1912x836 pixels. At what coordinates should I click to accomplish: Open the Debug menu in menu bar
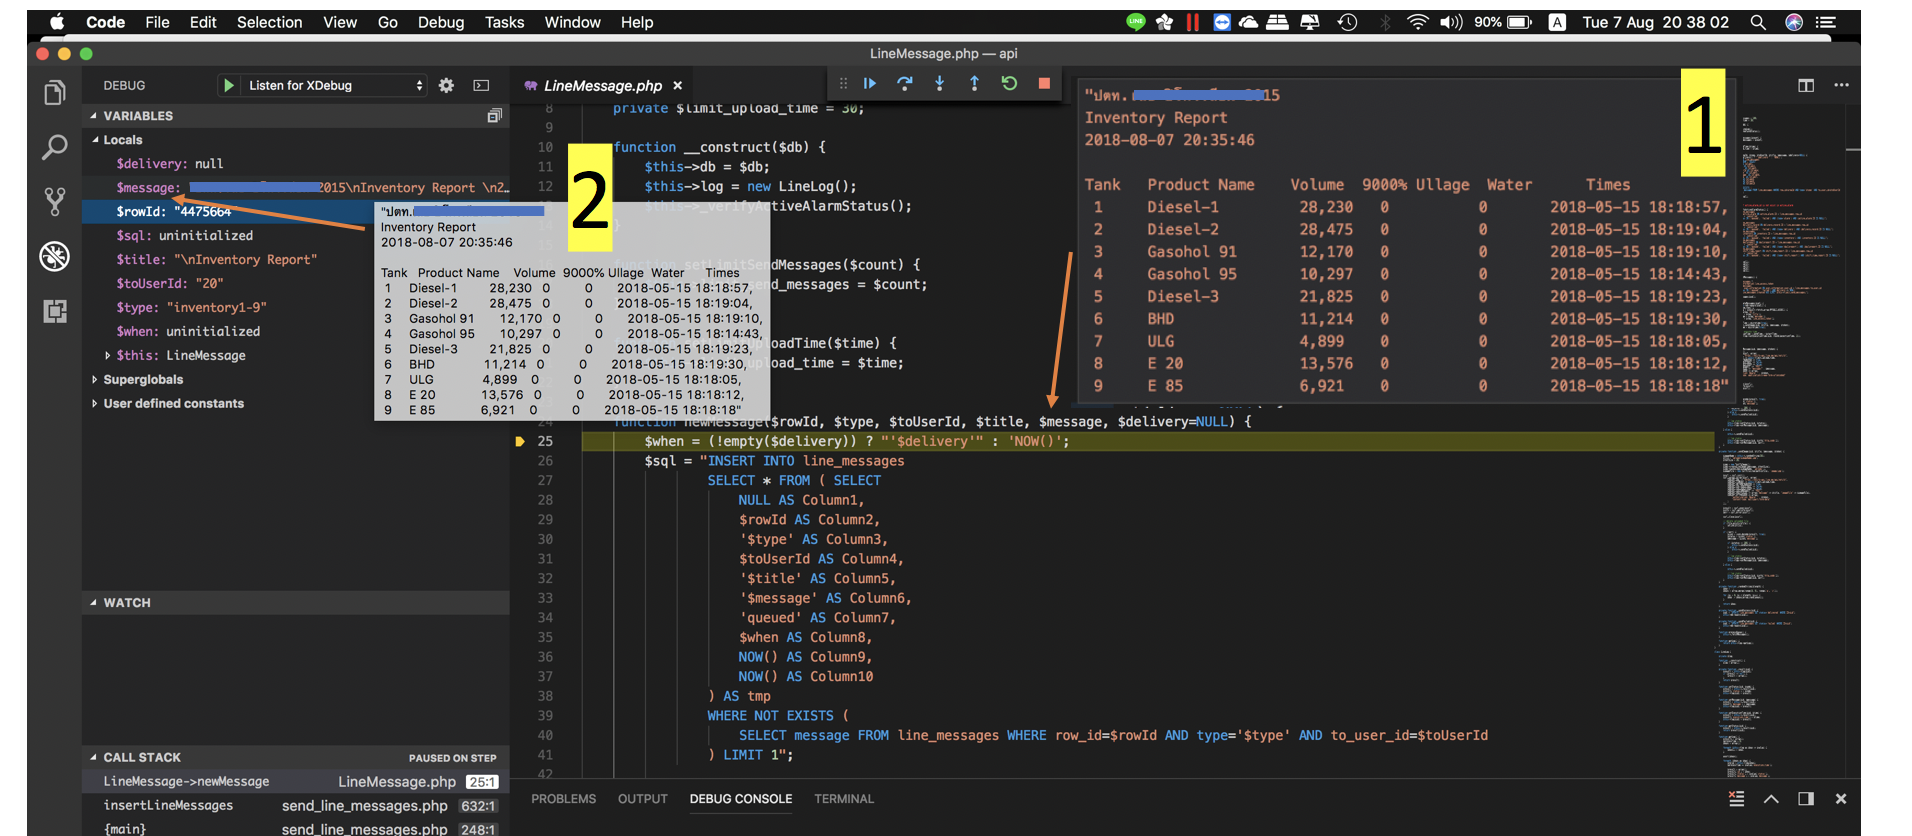click(441, 22)
